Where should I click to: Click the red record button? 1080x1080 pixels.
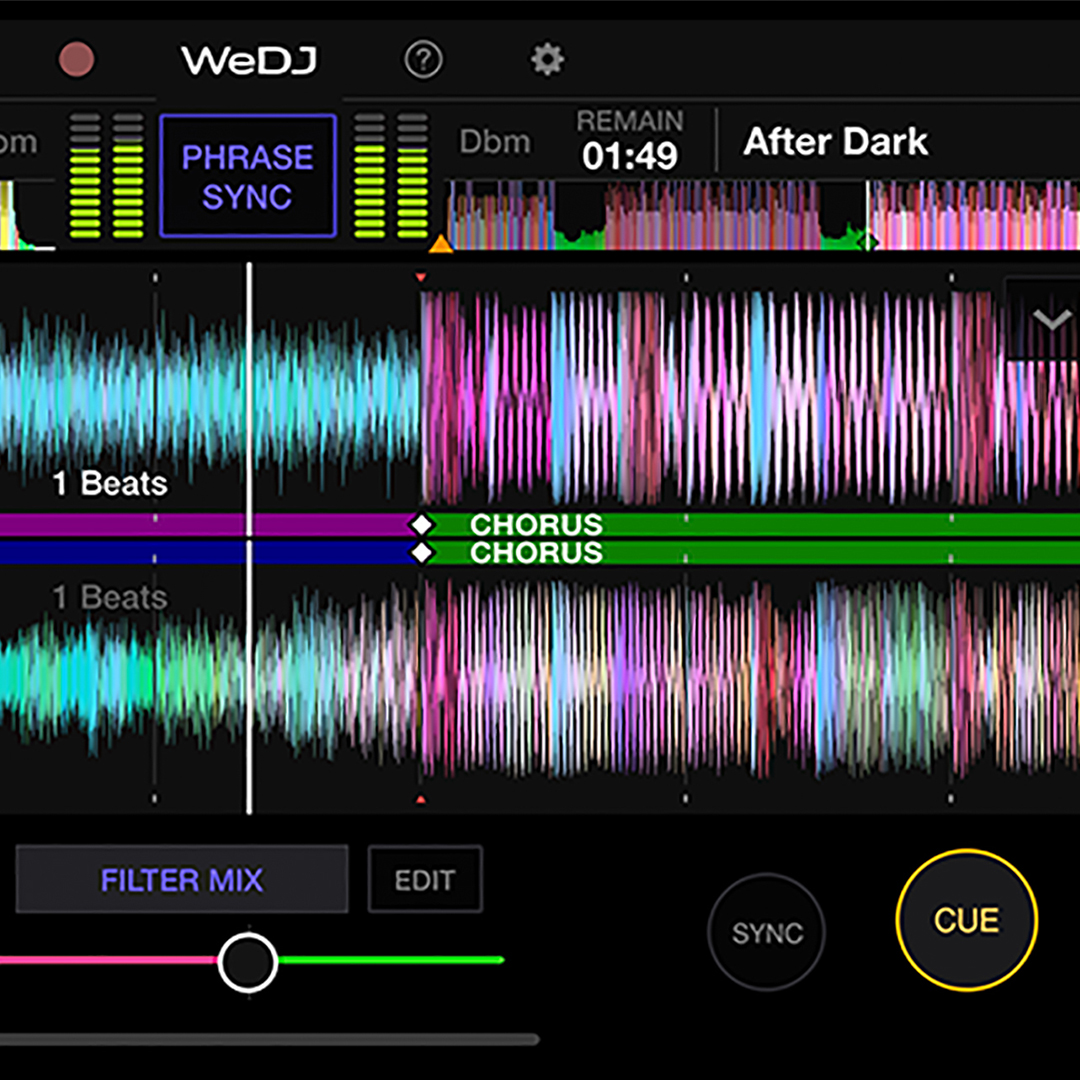point(76,60)
